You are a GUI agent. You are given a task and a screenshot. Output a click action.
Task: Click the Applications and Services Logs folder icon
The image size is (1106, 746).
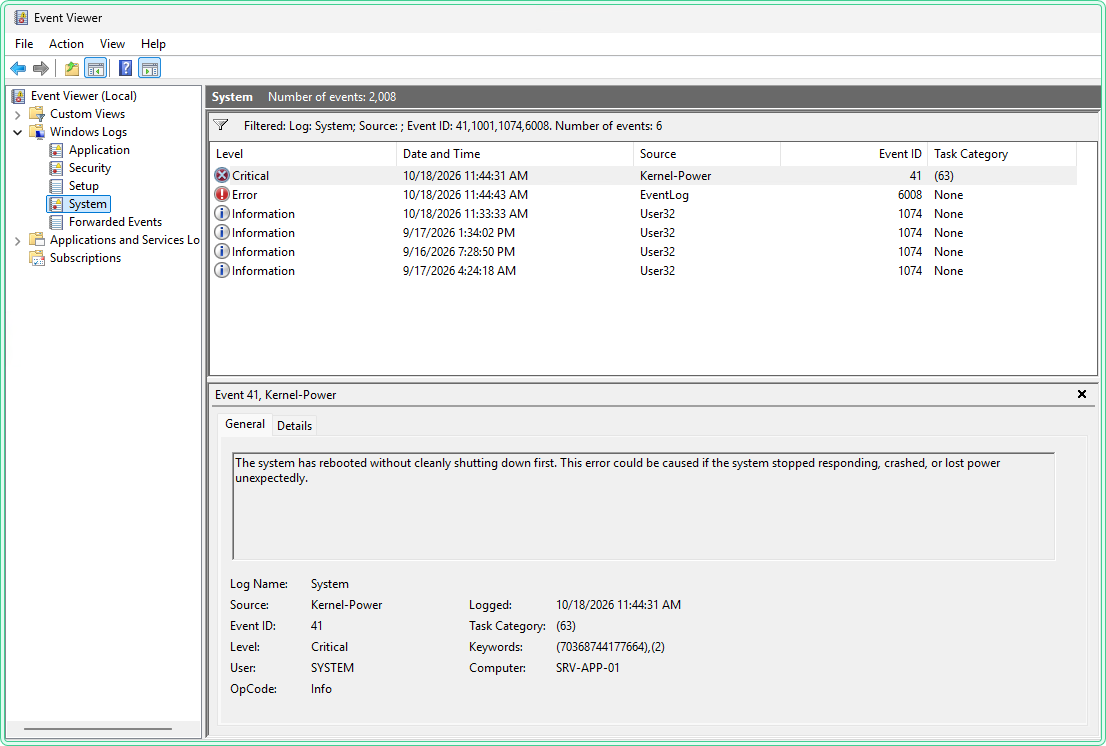37,240
